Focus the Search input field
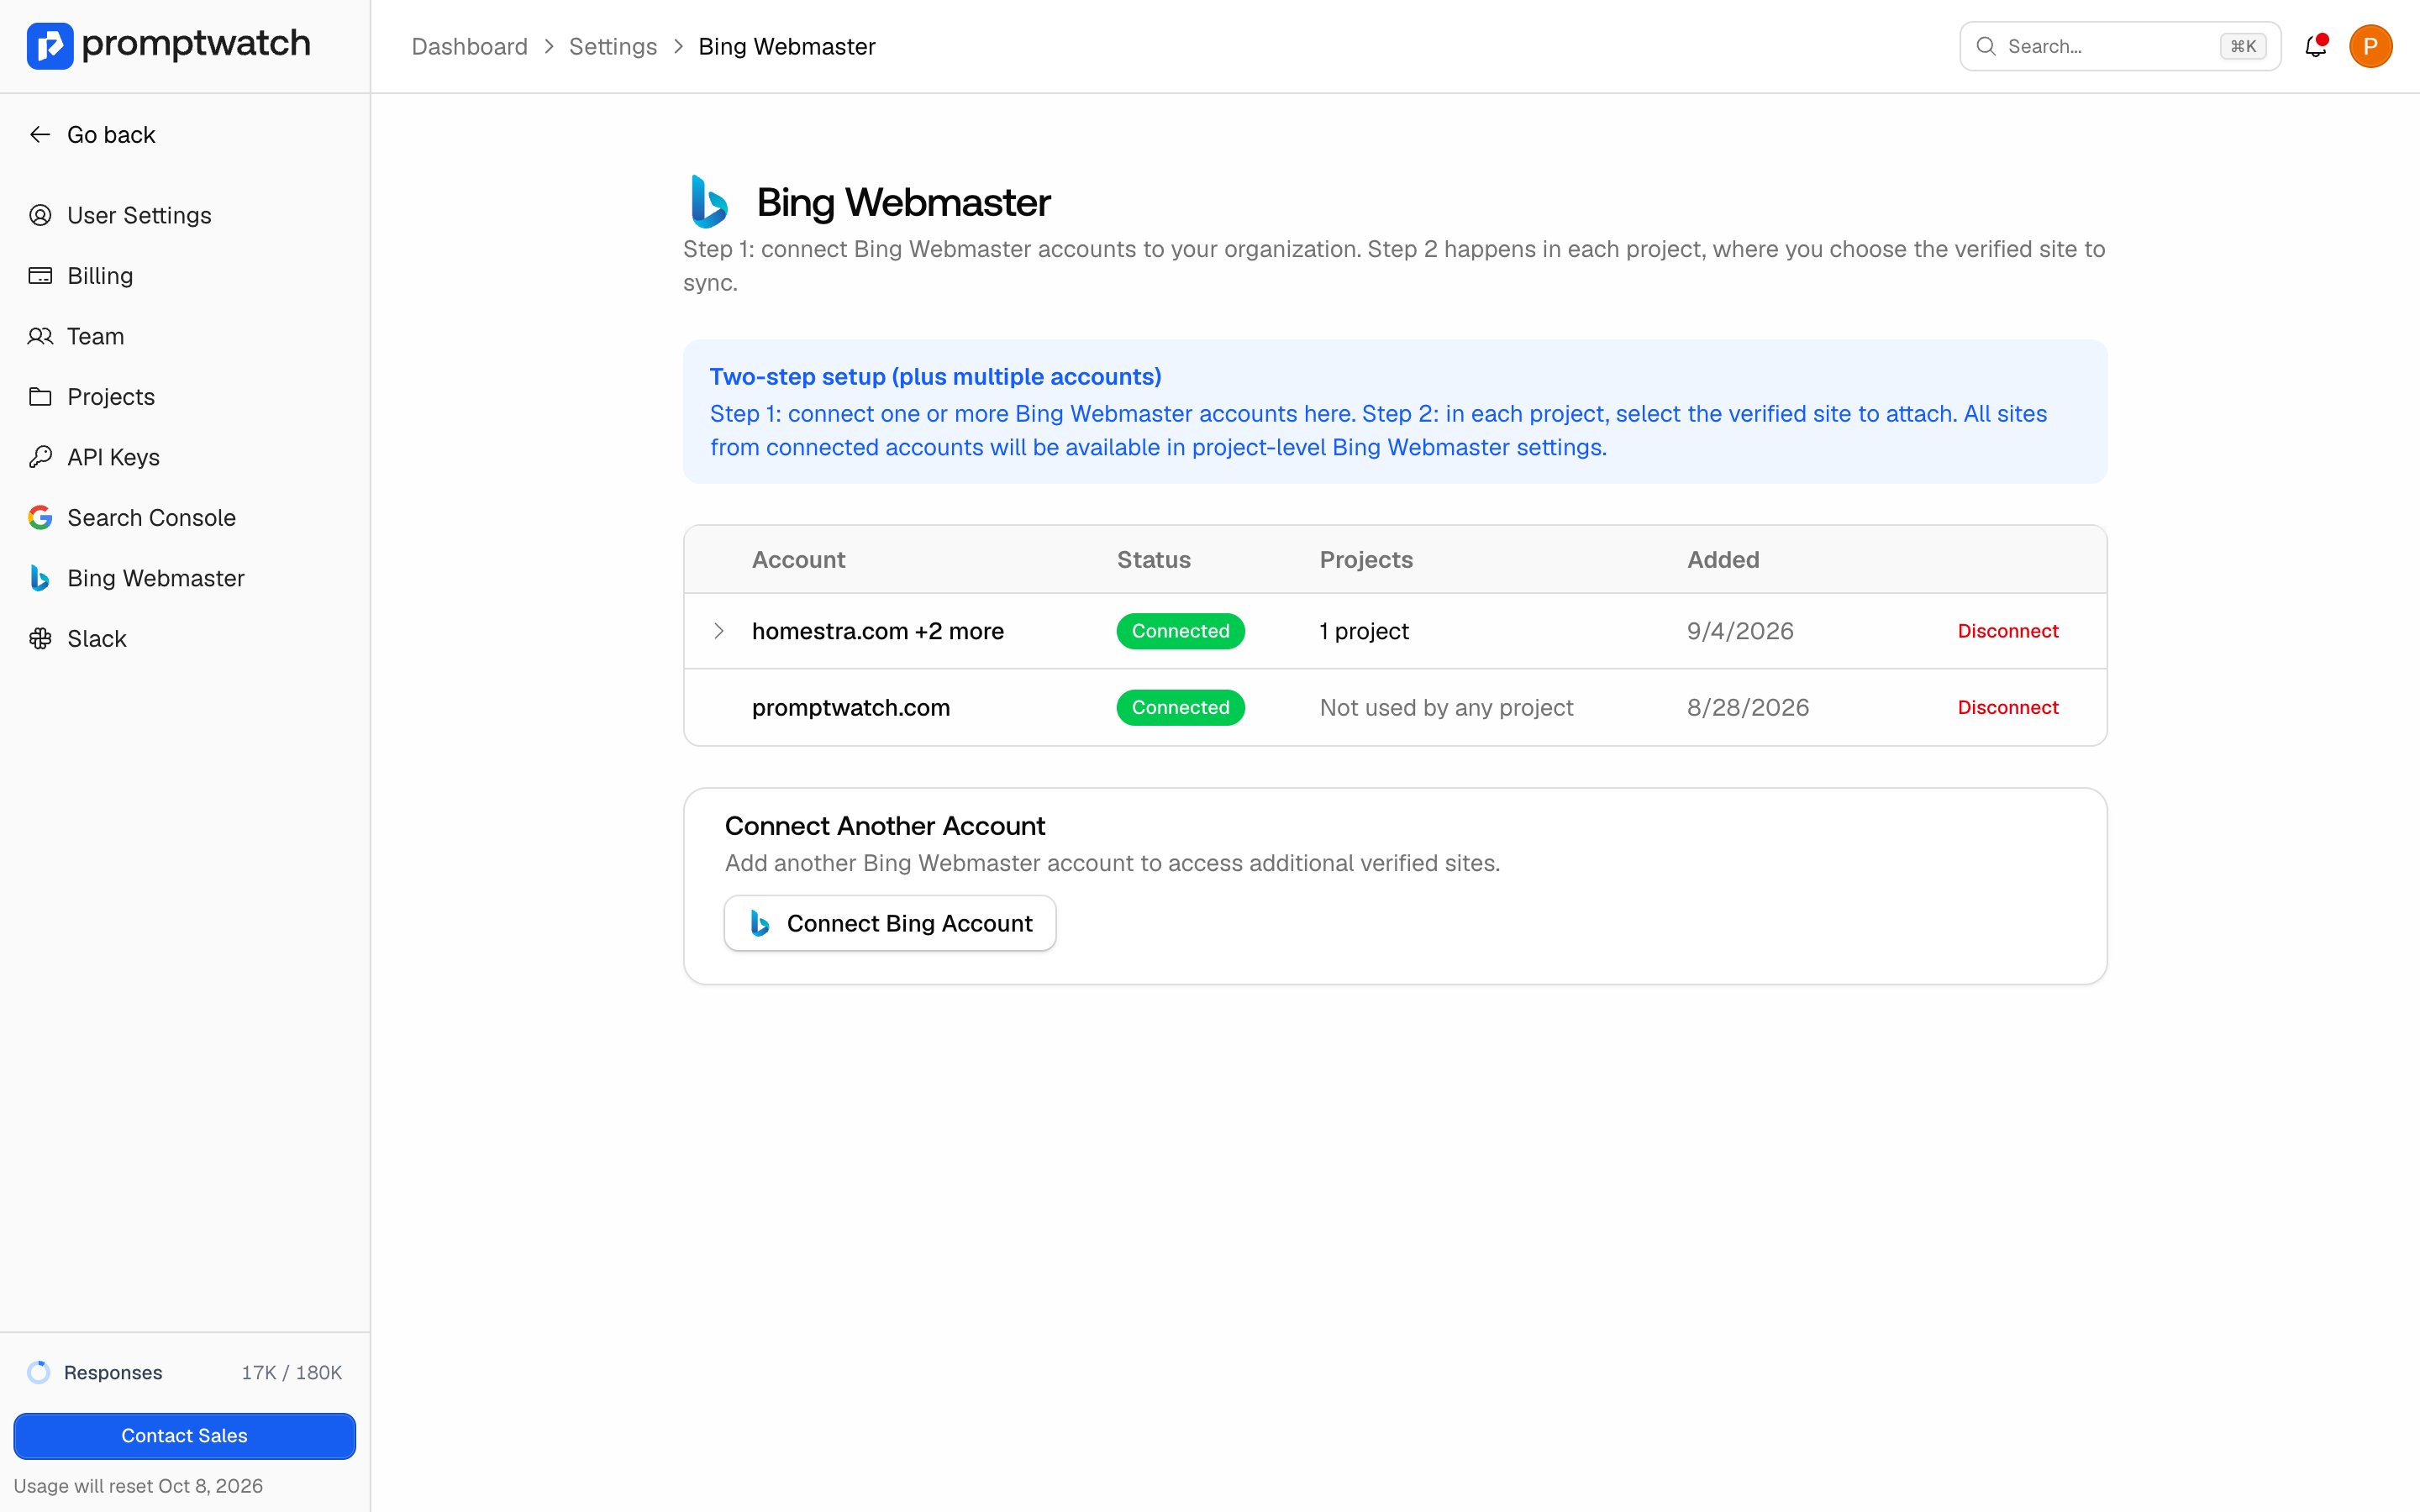This screenshot has height=1512, width=2420. coord(2120,46)
